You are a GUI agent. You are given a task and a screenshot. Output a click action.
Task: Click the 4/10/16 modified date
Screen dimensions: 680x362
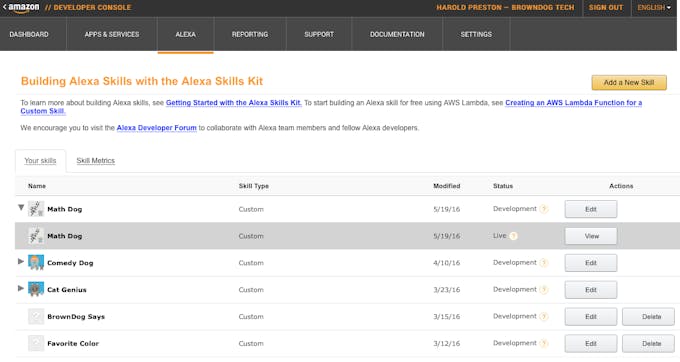coord(447,263)
